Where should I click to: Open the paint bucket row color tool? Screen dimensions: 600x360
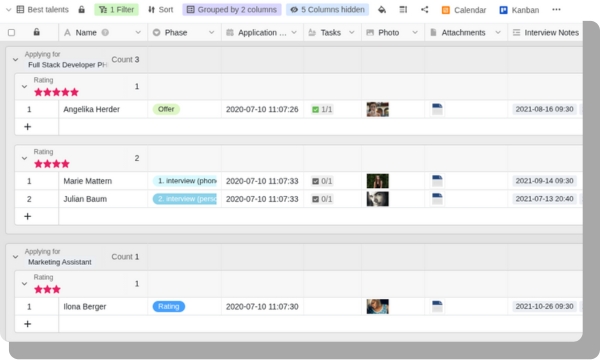pyautogui.click(x=382, y=10)
